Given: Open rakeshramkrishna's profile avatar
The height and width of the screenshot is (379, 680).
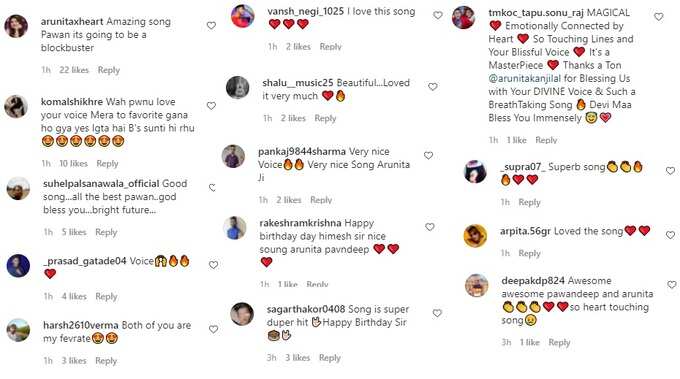Looking at the screenshot, I should point(235,228).
